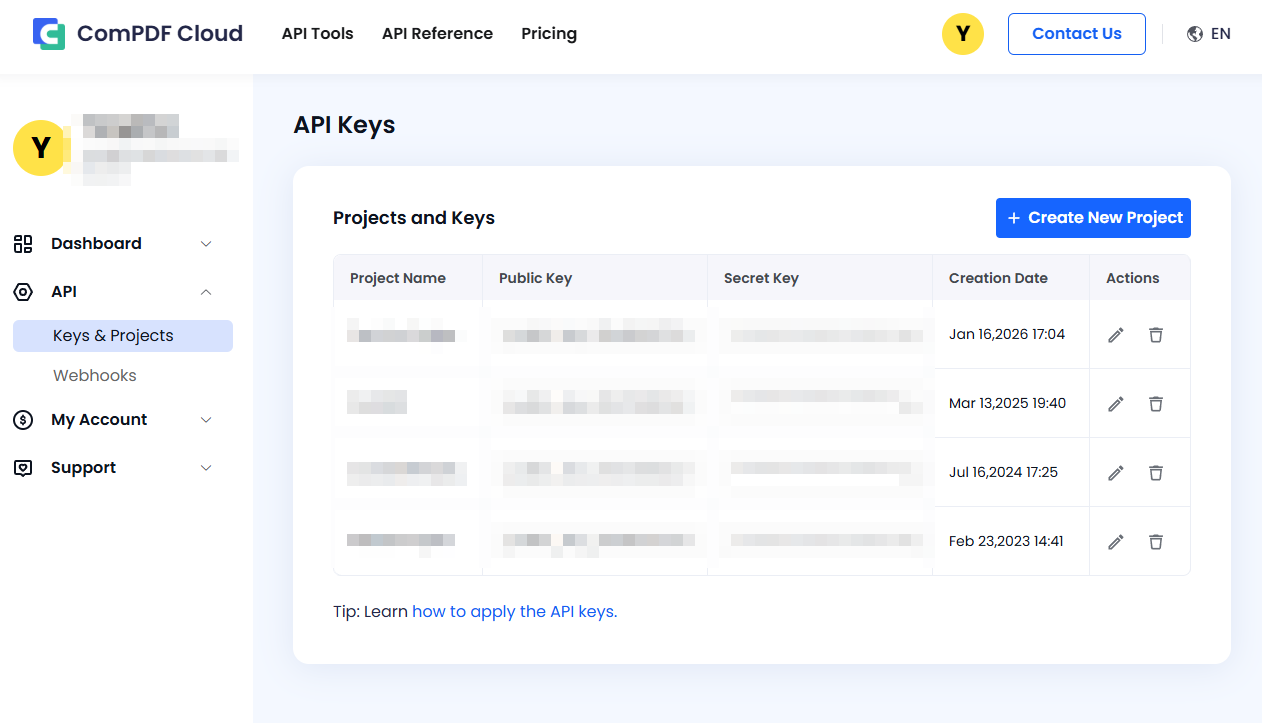
Task: Expand the Dashboard sidebar section
Action: click(205, 243)
